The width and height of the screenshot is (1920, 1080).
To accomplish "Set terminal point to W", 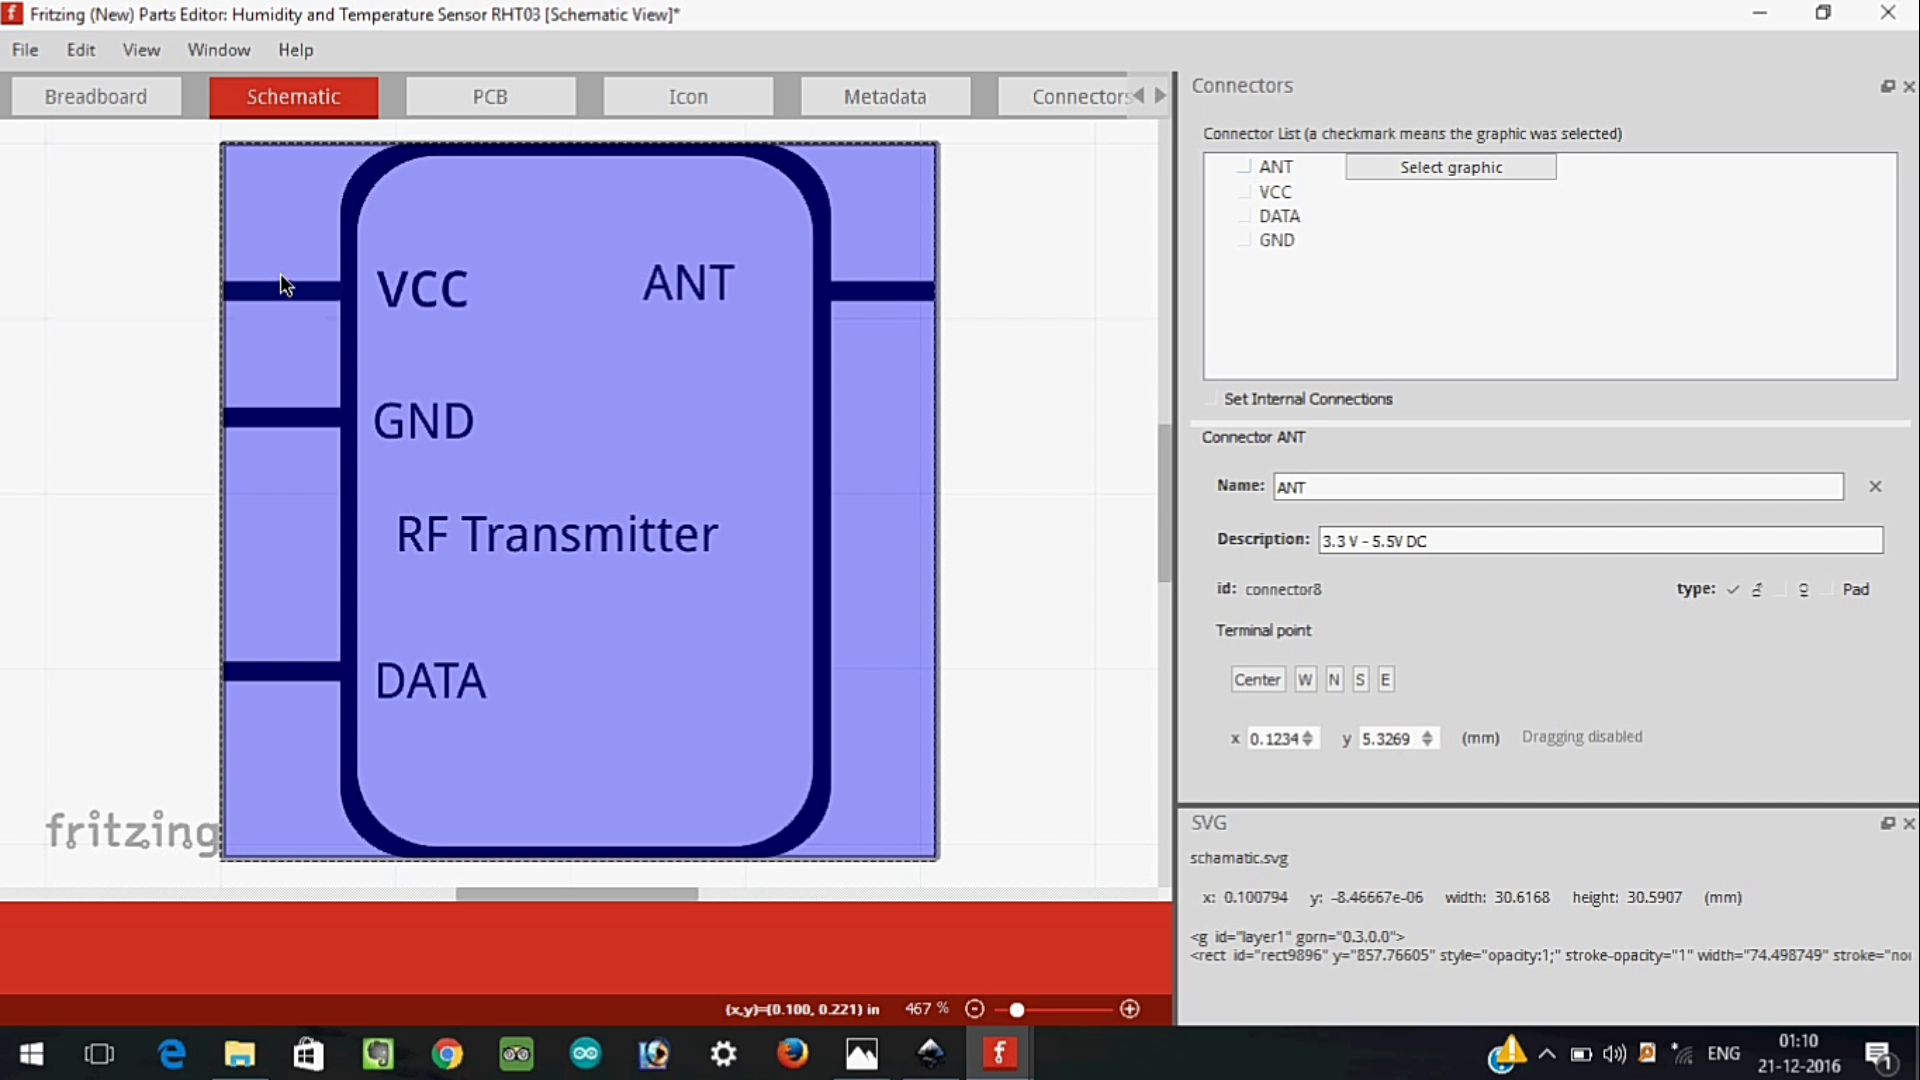I will pyautogui.click(x=1305, y=680).
